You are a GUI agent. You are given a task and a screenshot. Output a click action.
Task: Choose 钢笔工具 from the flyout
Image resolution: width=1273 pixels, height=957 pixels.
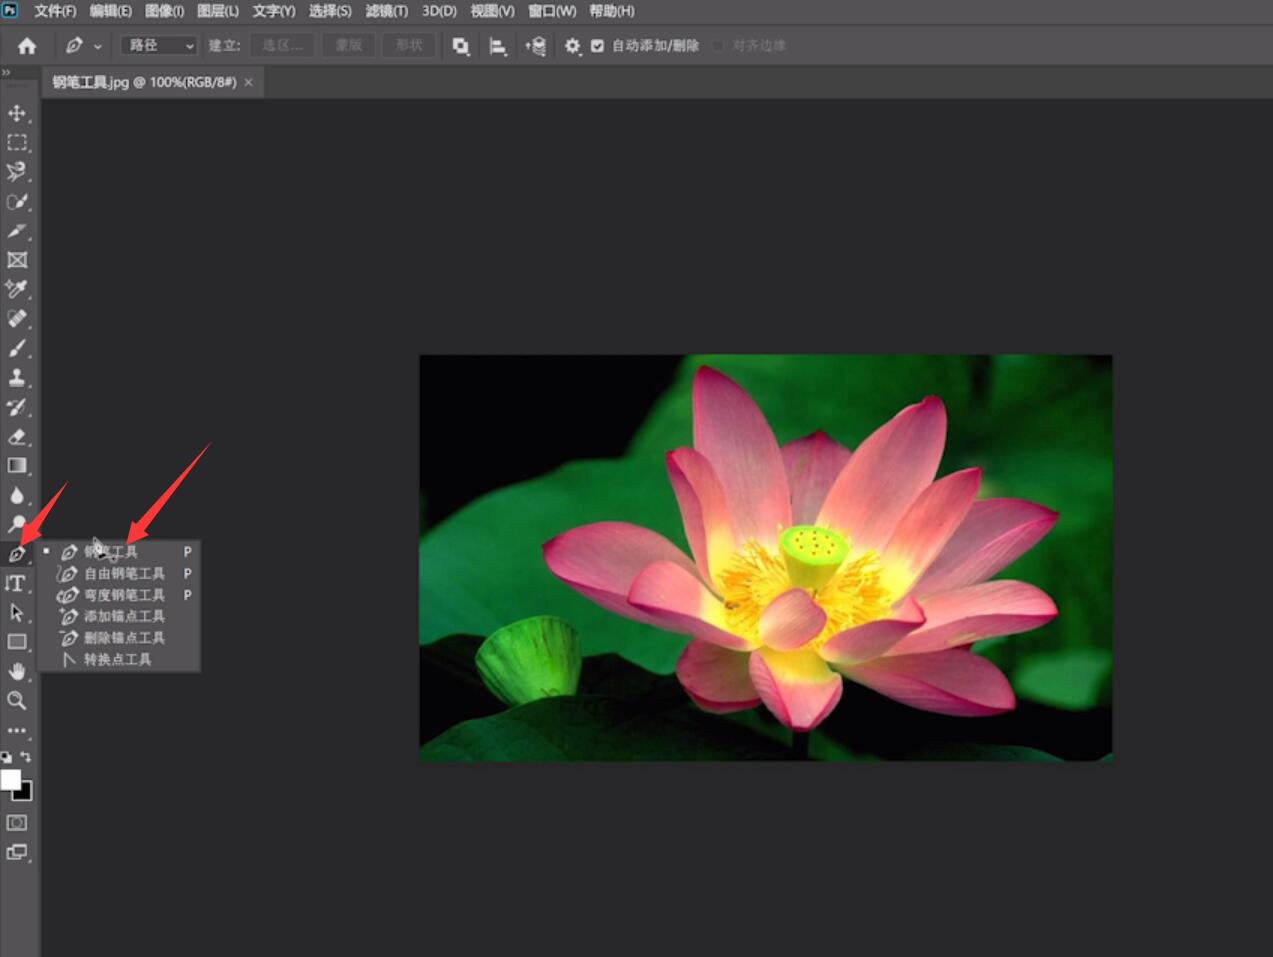tap(118, 552)
